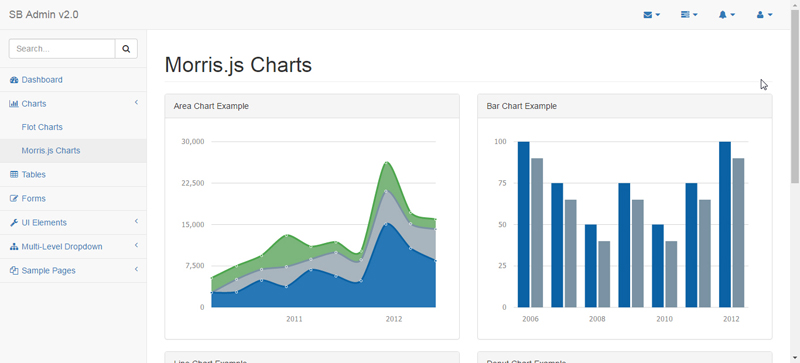Click the magnifier search button

click(x=127, y=49)
